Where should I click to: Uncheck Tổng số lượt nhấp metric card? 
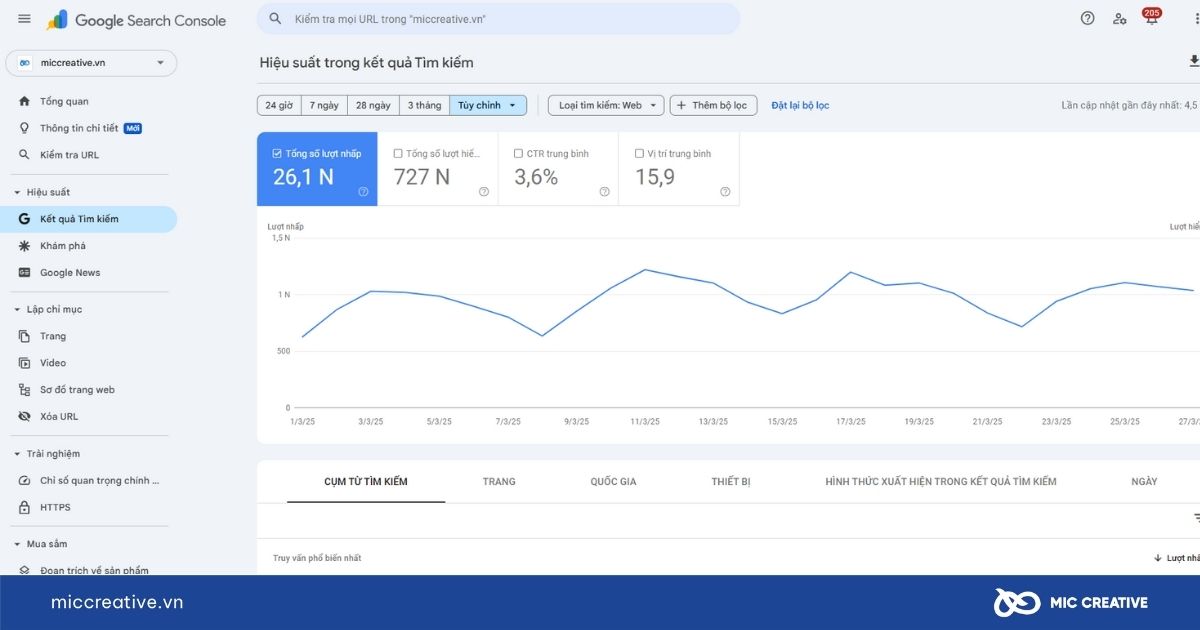coord(277,154)
